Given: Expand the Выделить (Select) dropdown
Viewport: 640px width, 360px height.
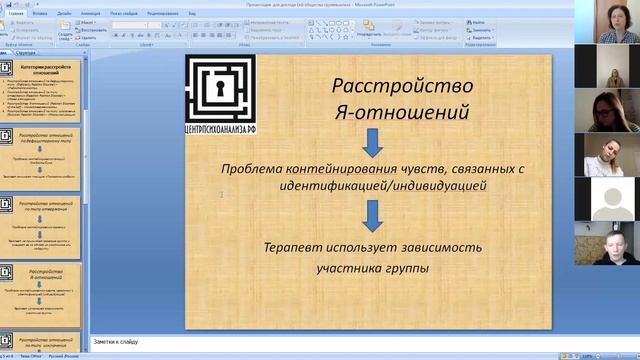Looking at the screenshot, I should click(480, 38).
